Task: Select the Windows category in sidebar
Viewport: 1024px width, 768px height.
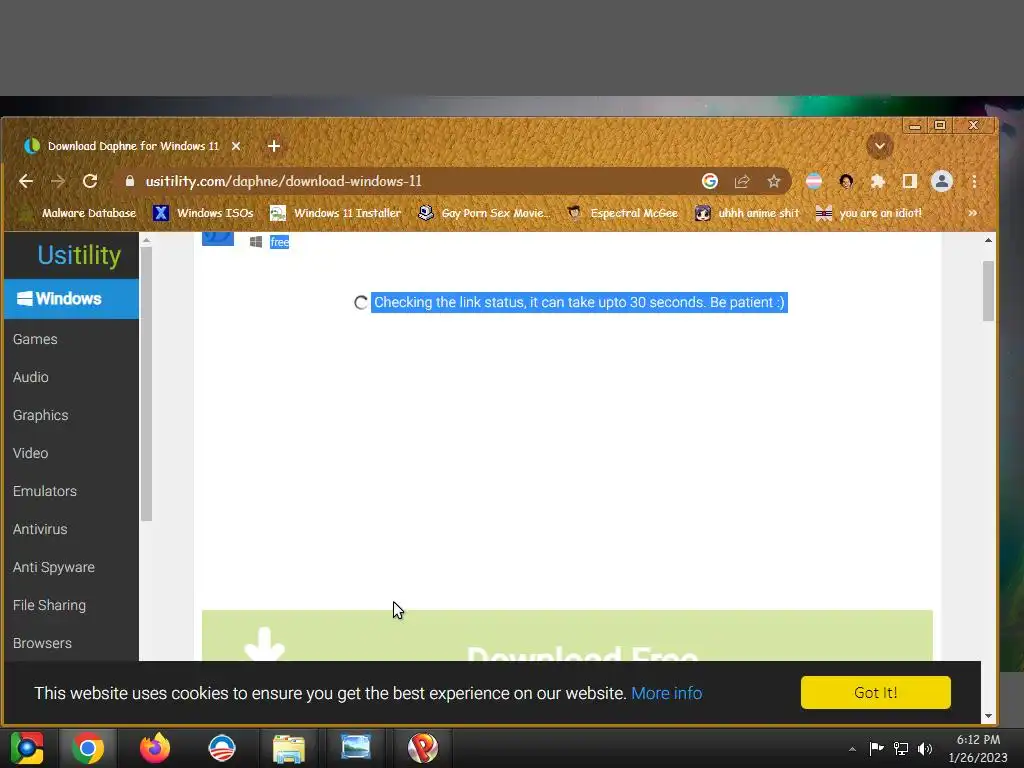Action: click(71, 299)
